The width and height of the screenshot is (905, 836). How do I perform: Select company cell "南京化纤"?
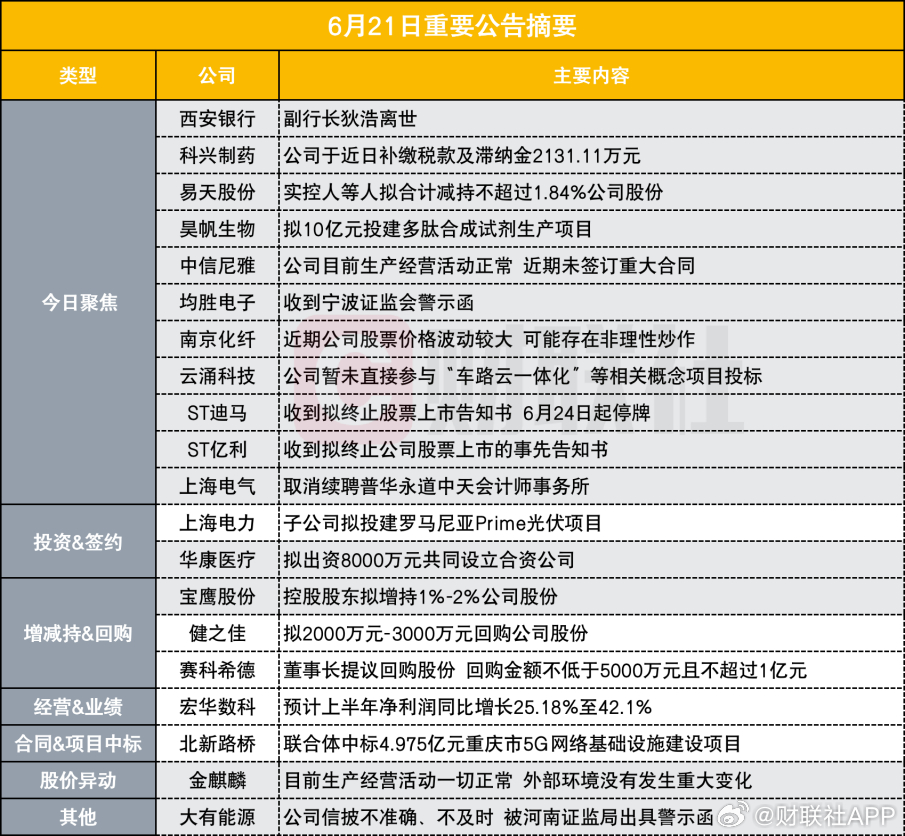tap(218, 339)
